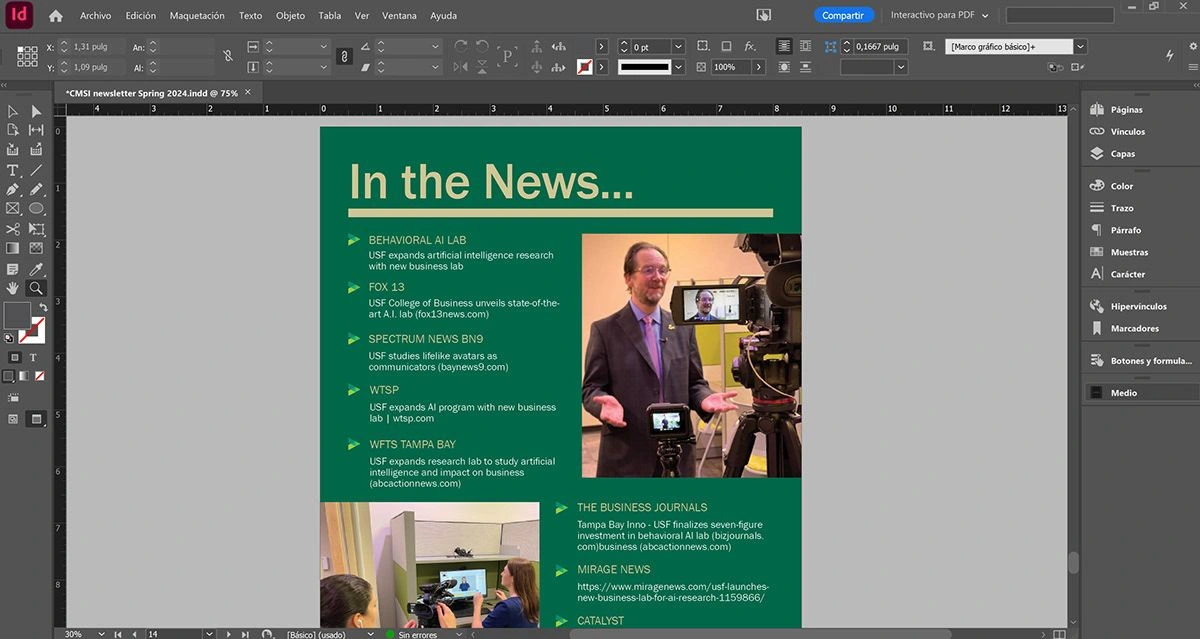This screenshot has width=1200, height=639.
Task: Click the quick apply lightning icon
Action: point(1170,56)
